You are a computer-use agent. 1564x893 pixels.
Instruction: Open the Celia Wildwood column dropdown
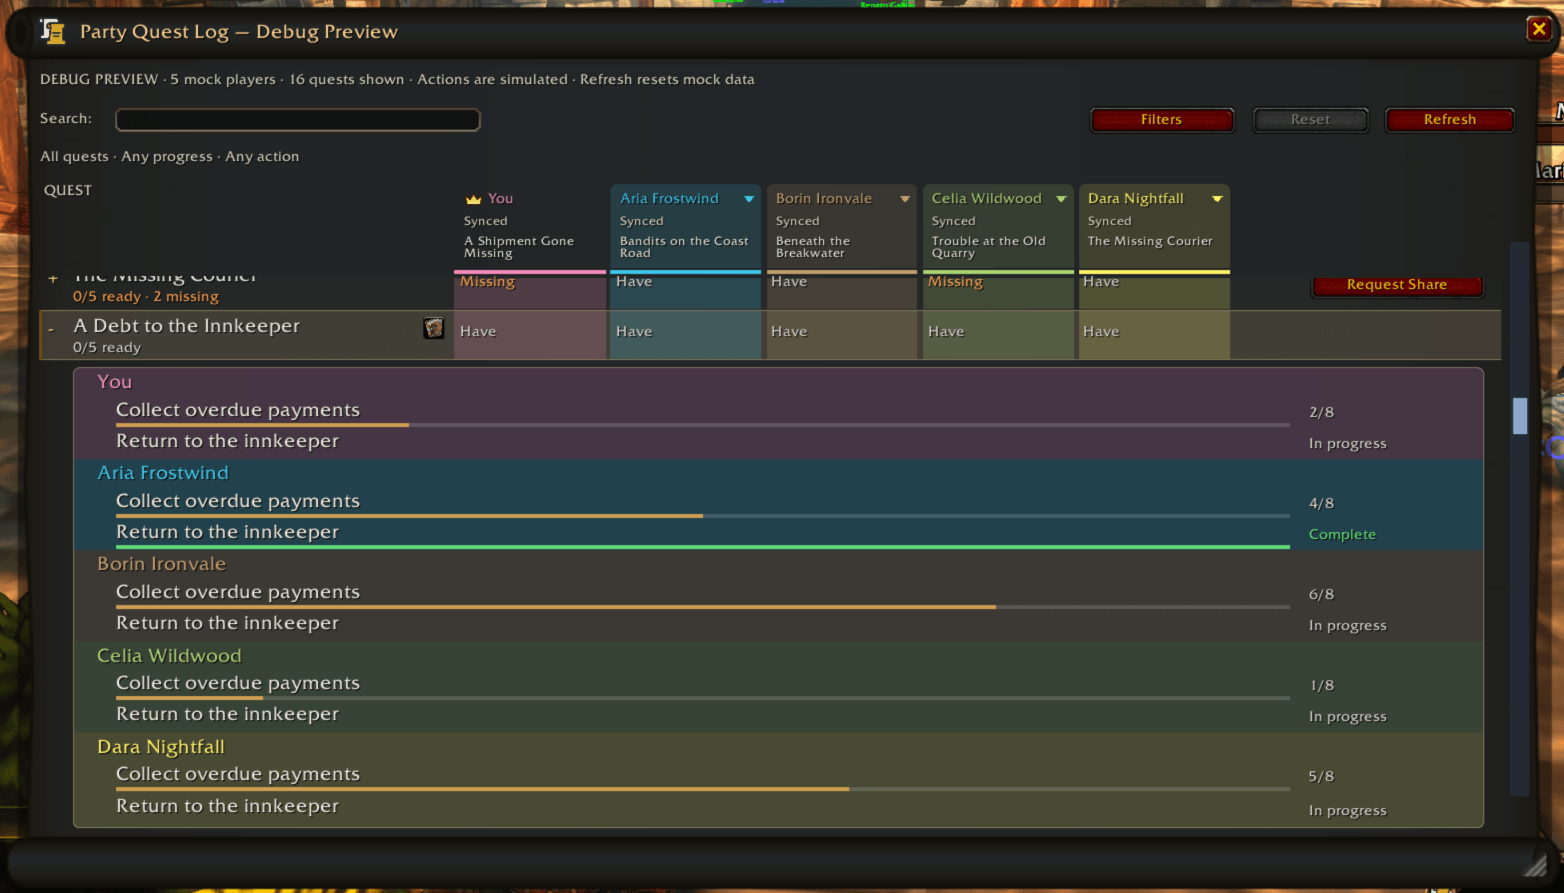1061,199
